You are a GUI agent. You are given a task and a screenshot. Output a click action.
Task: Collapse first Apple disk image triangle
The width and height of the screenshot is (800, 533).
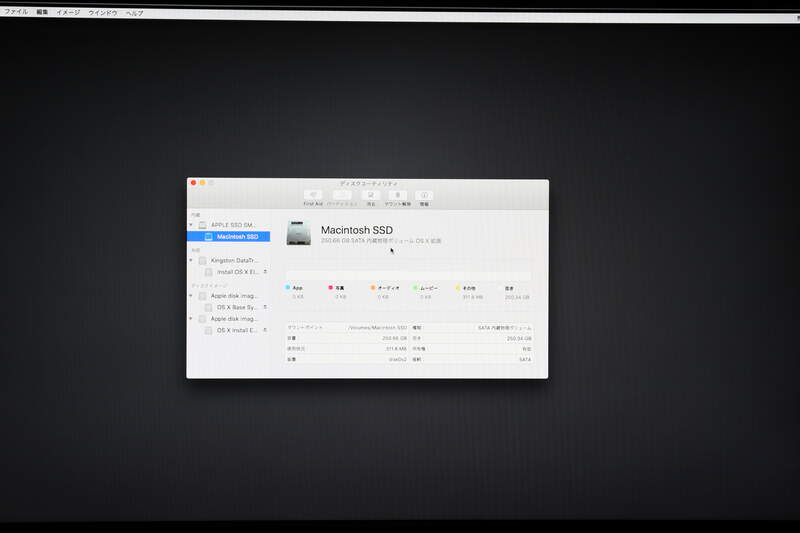[191, 296]
